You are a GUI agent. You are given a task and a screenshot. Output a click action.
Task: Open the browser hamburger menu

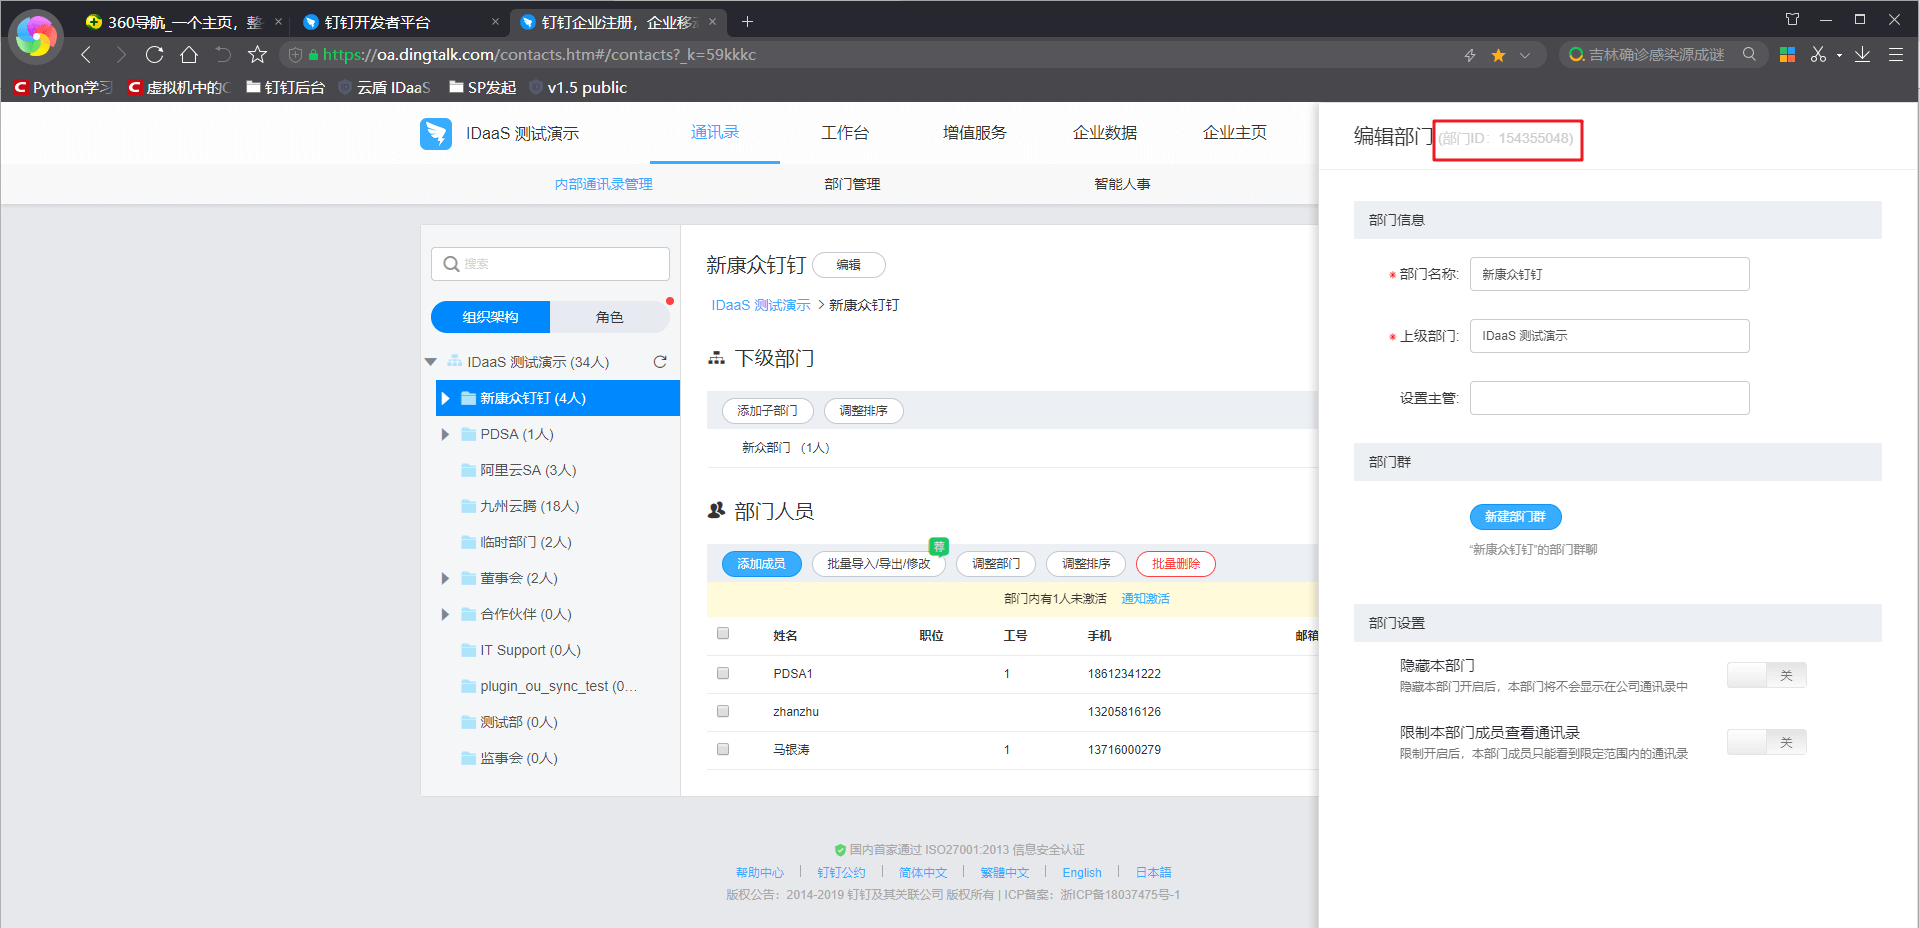click(x=1895, y=55)
